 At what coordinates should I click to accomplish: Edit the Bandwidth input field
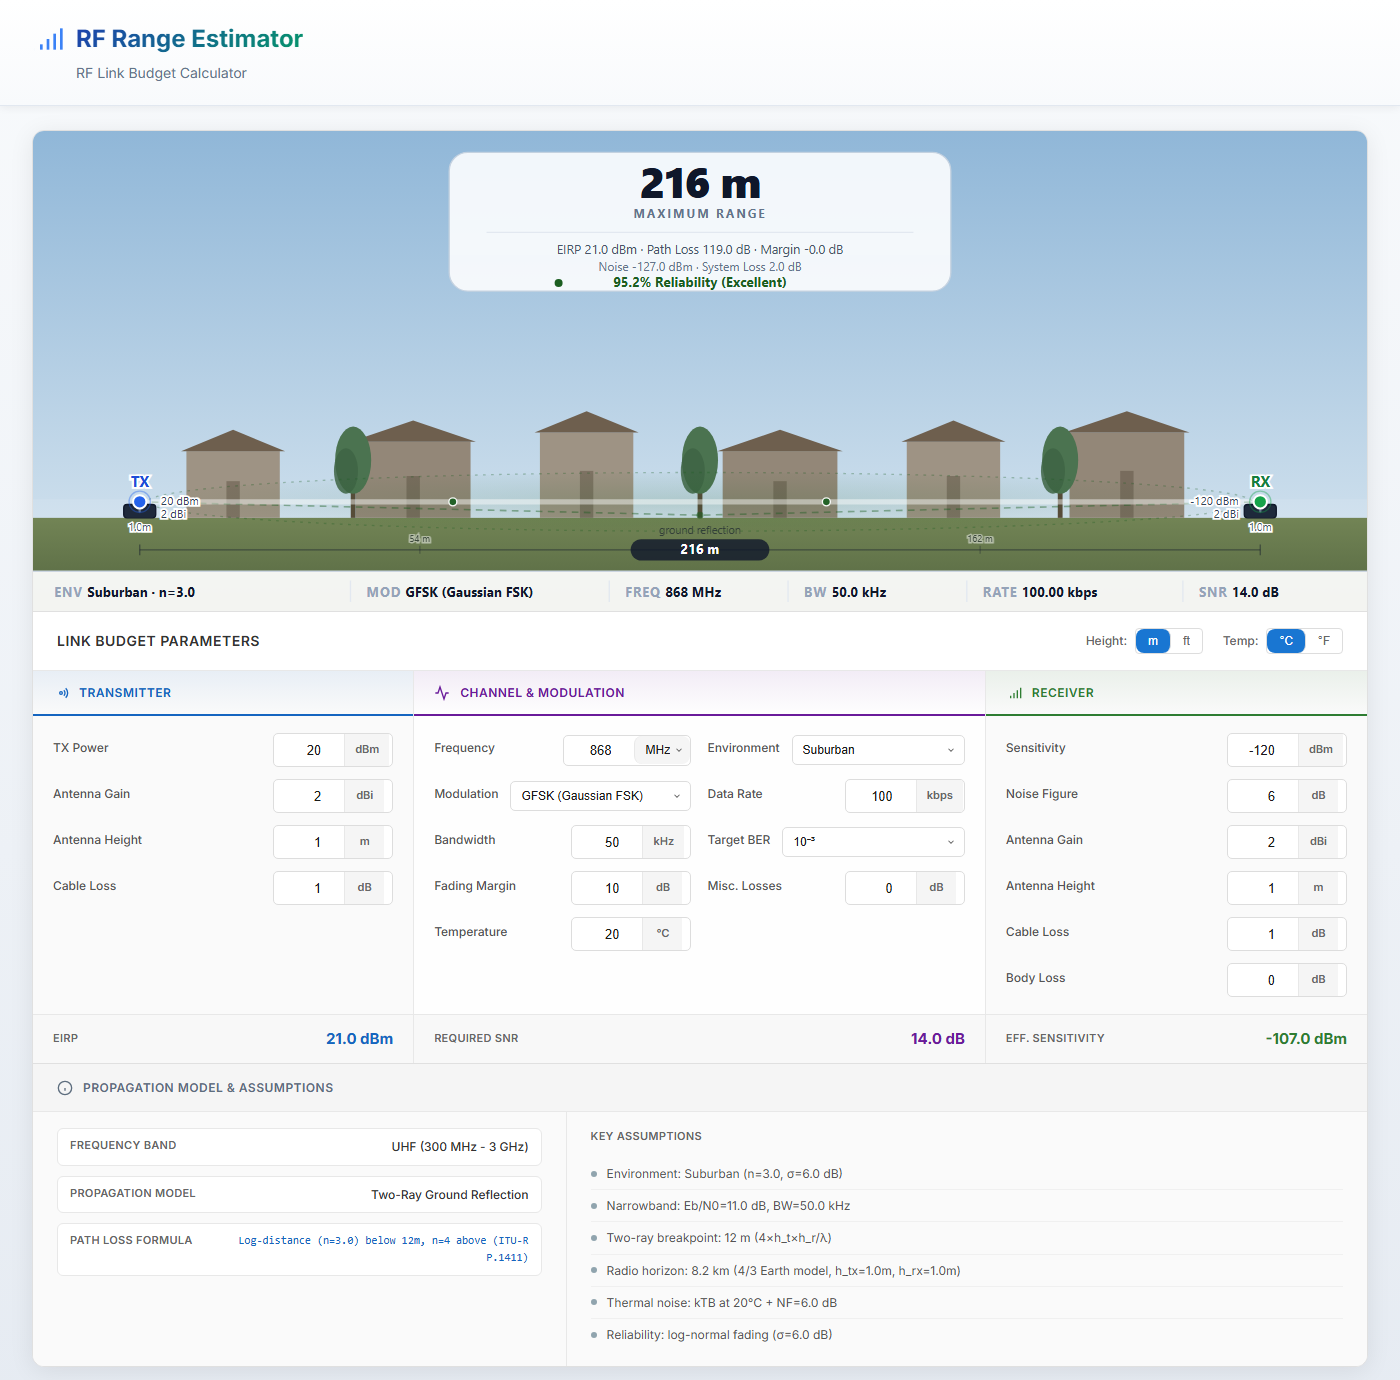coord(607,842)
